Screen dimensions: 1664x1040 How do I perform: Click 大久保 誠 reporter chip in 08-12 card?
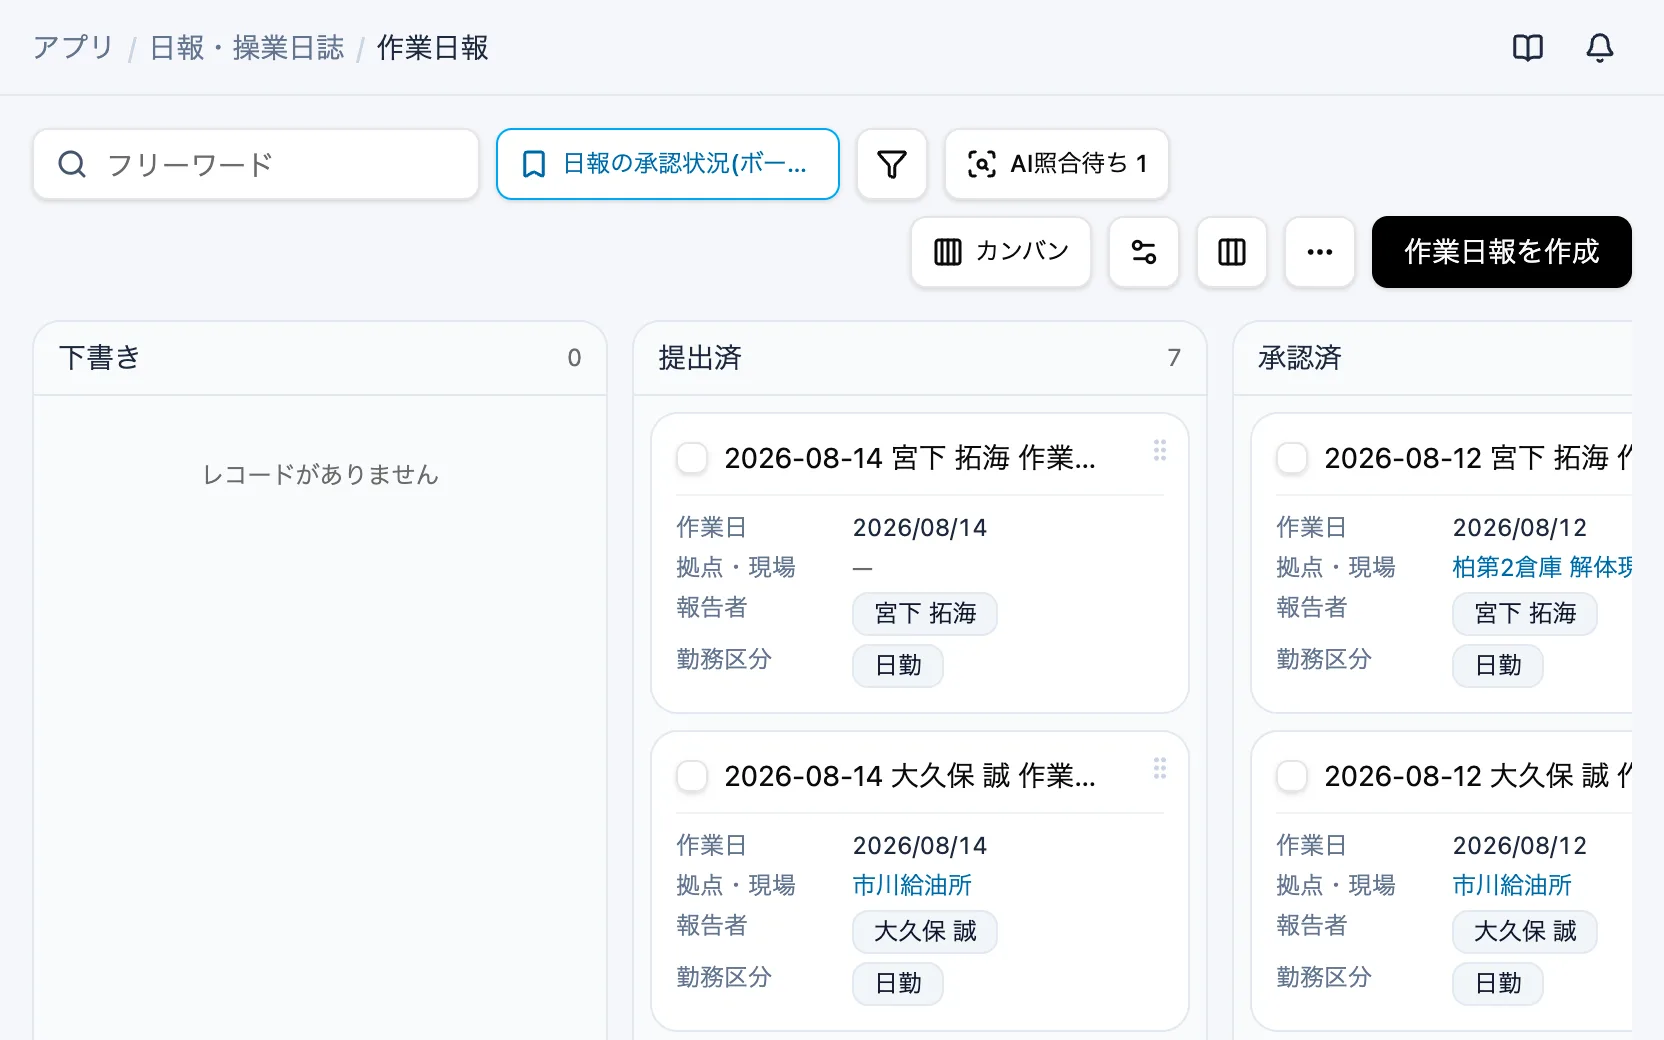(x=1525, y=932)
